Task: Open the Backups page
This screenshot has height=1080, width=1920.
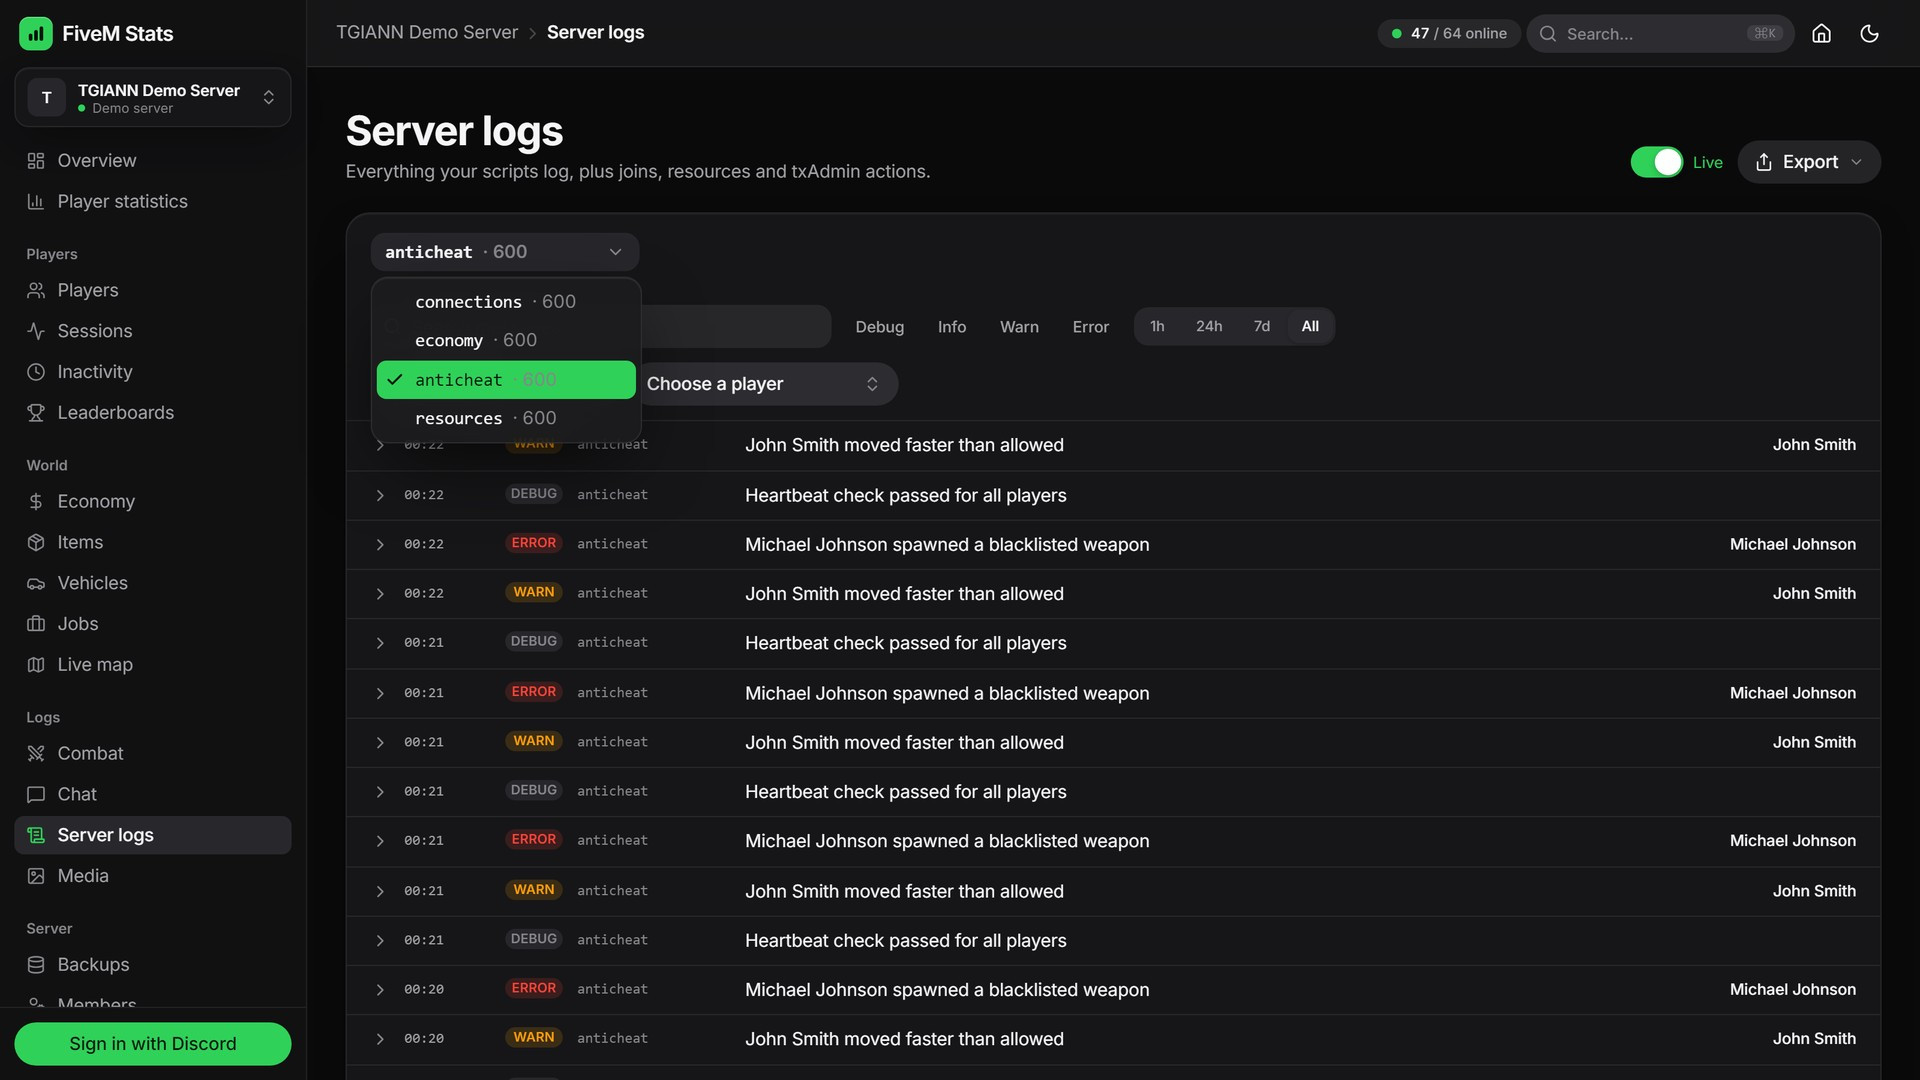Action: point(153,965)
